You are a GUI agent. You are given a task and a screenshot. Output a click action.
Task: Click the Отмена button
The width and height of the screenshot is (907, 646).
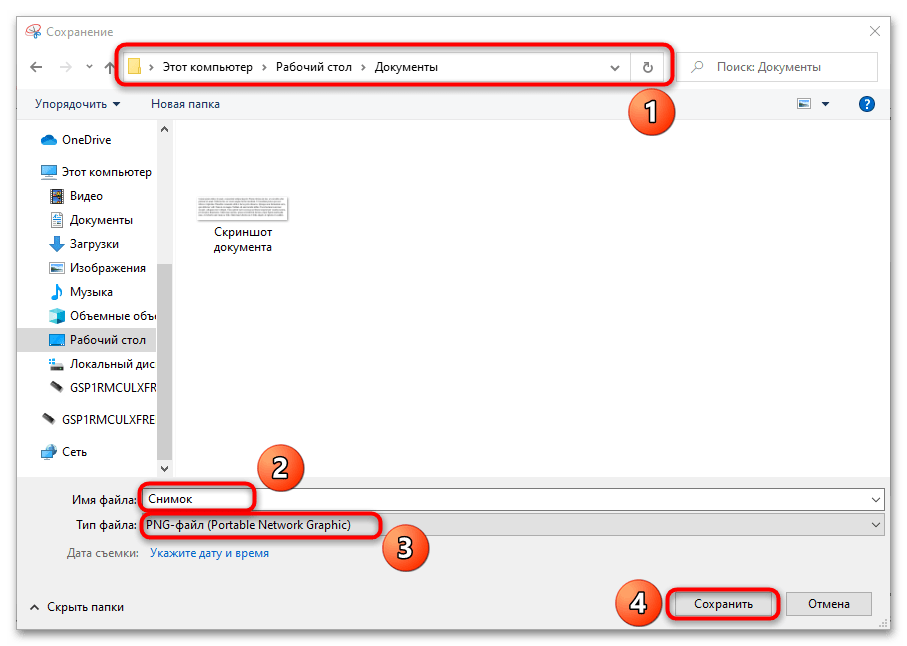pos(828,604)
